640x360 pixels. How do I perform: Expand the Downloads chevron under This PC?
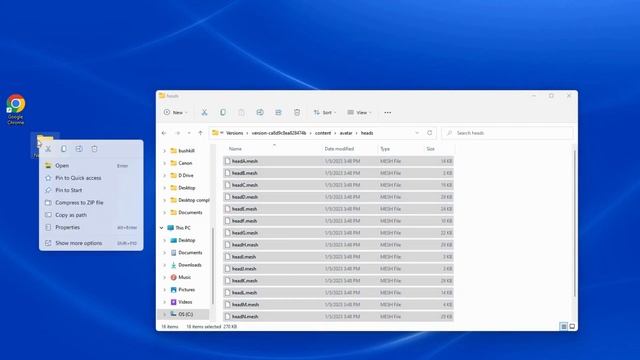(164, 265)
